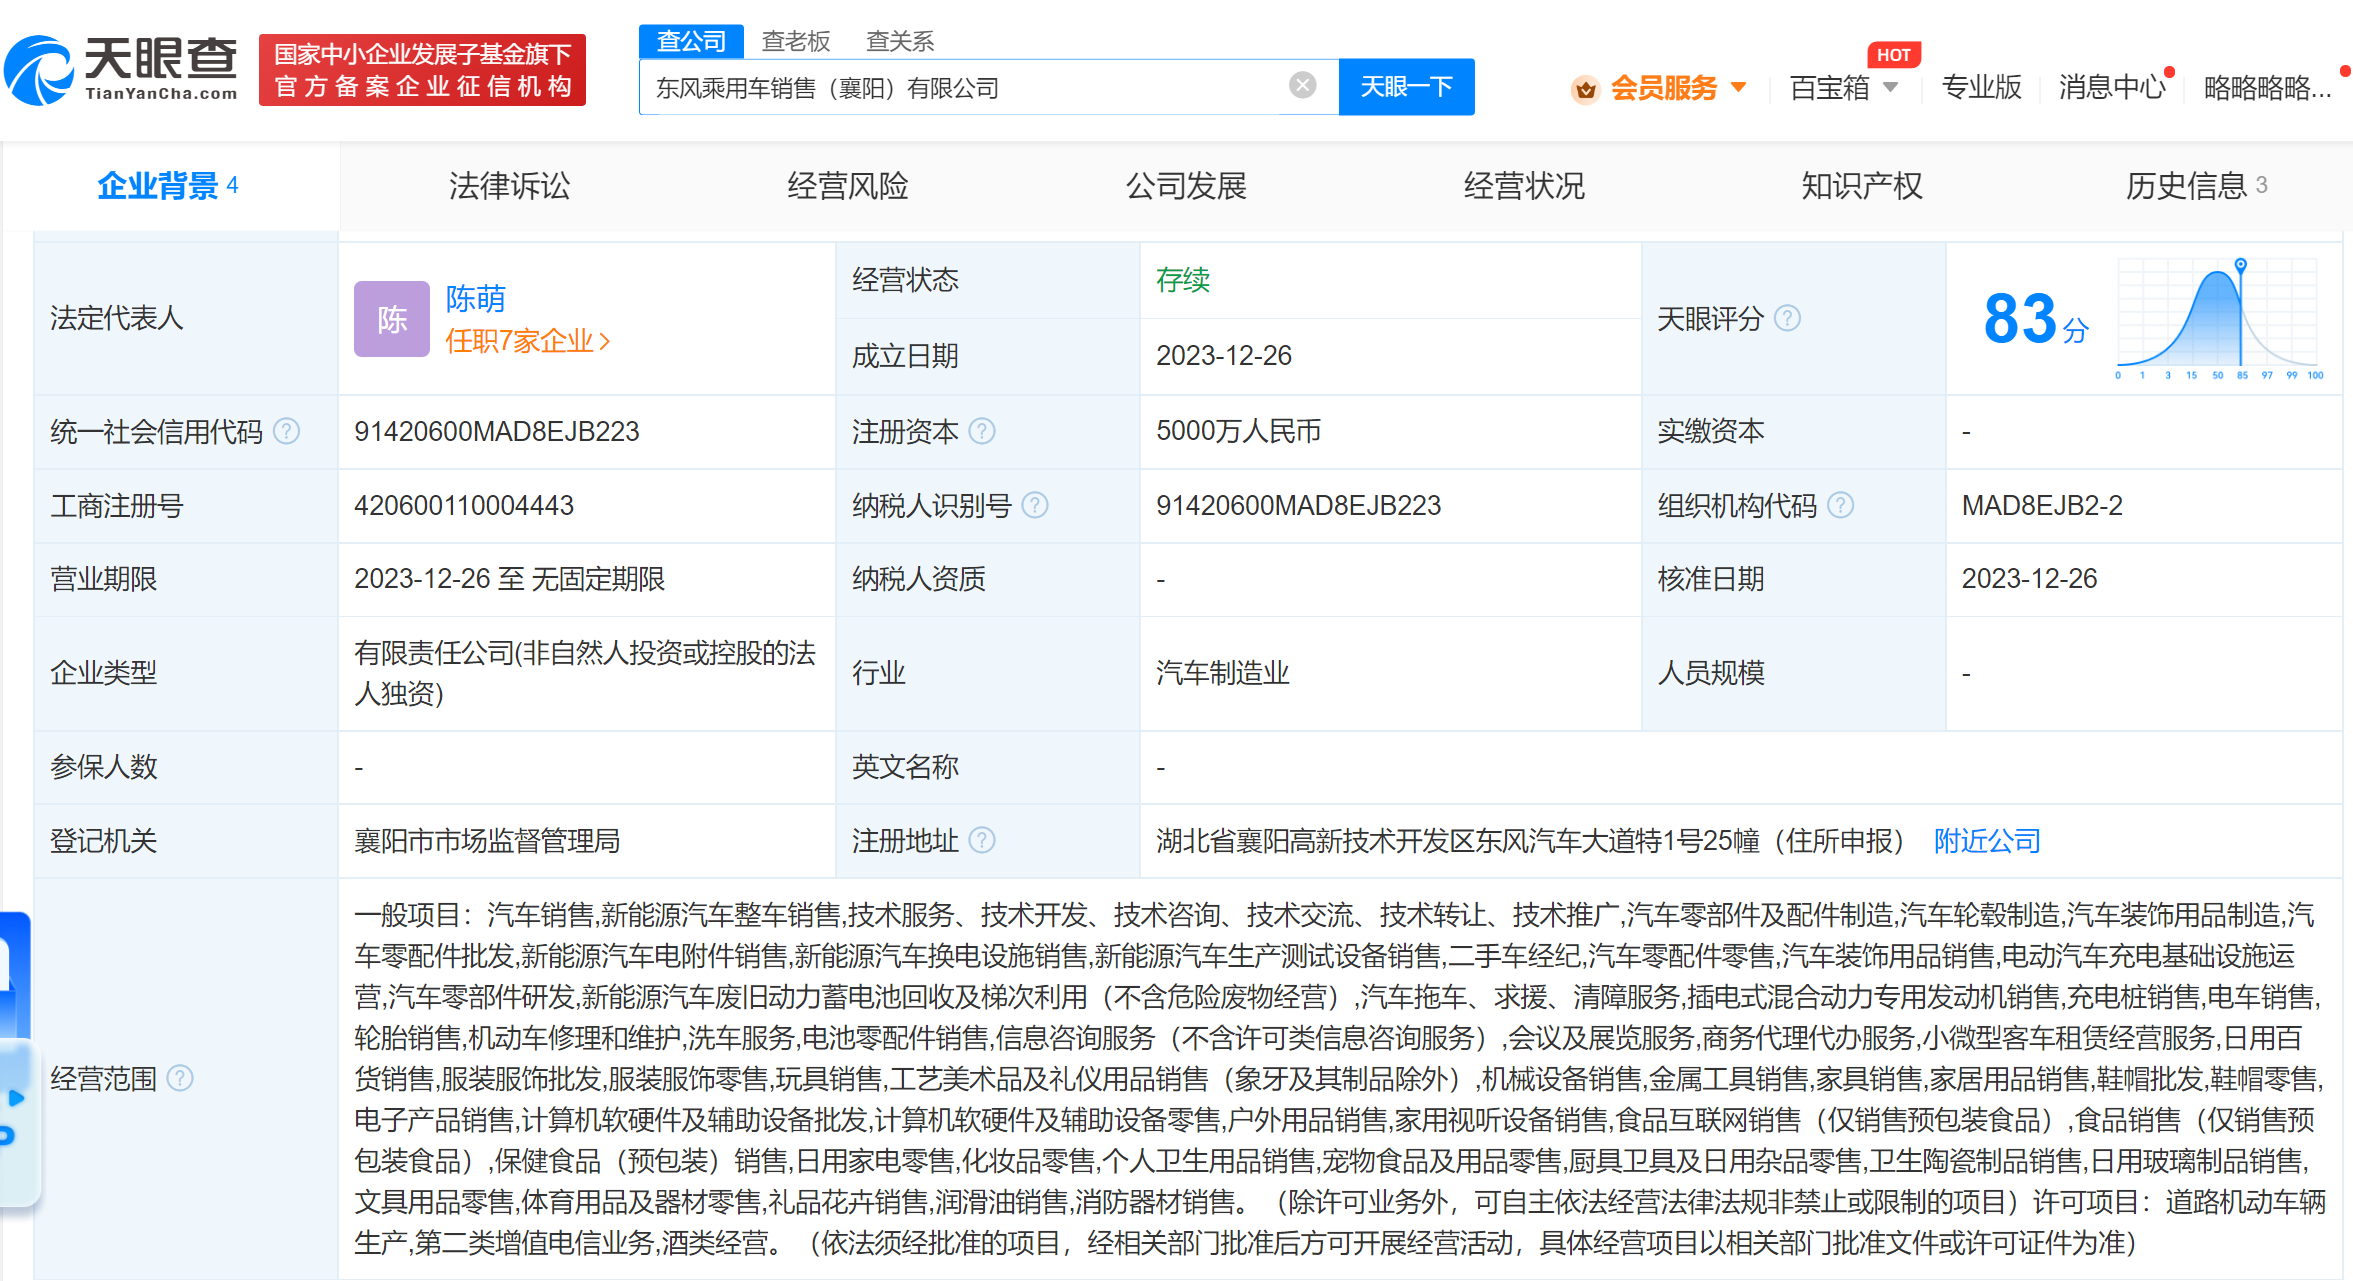
Task: Click taxpayer ID value next to 纳税人识别号
Action: coord(1298,505)
